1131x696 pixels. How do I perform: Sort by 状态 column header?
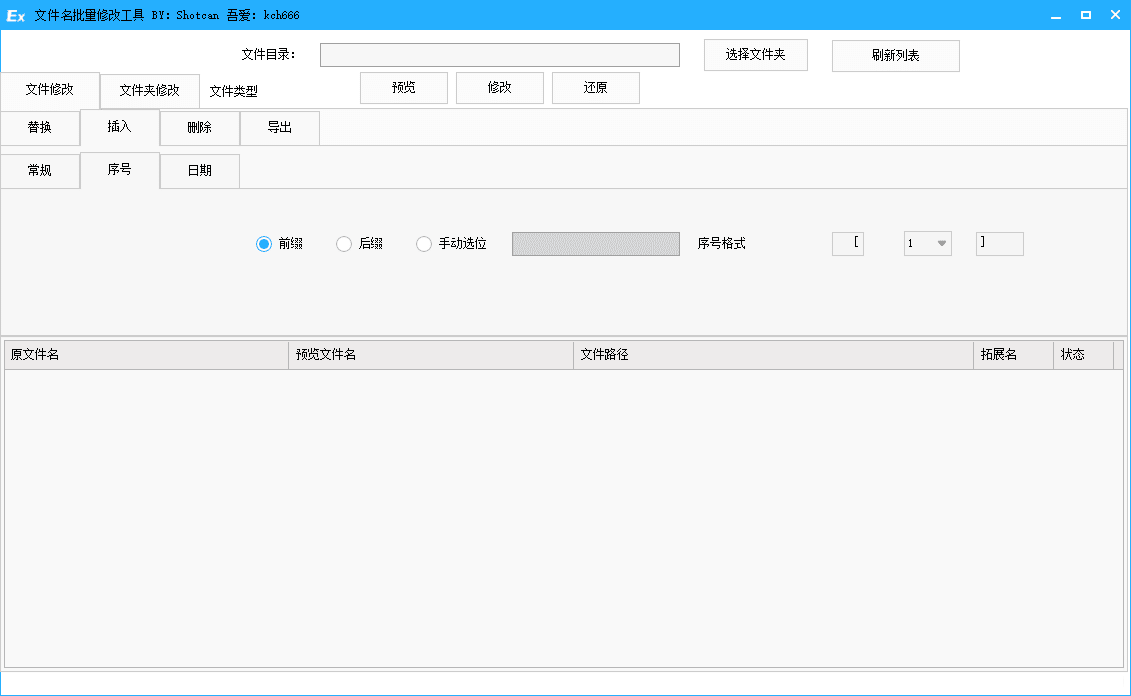pos(1083,355)
